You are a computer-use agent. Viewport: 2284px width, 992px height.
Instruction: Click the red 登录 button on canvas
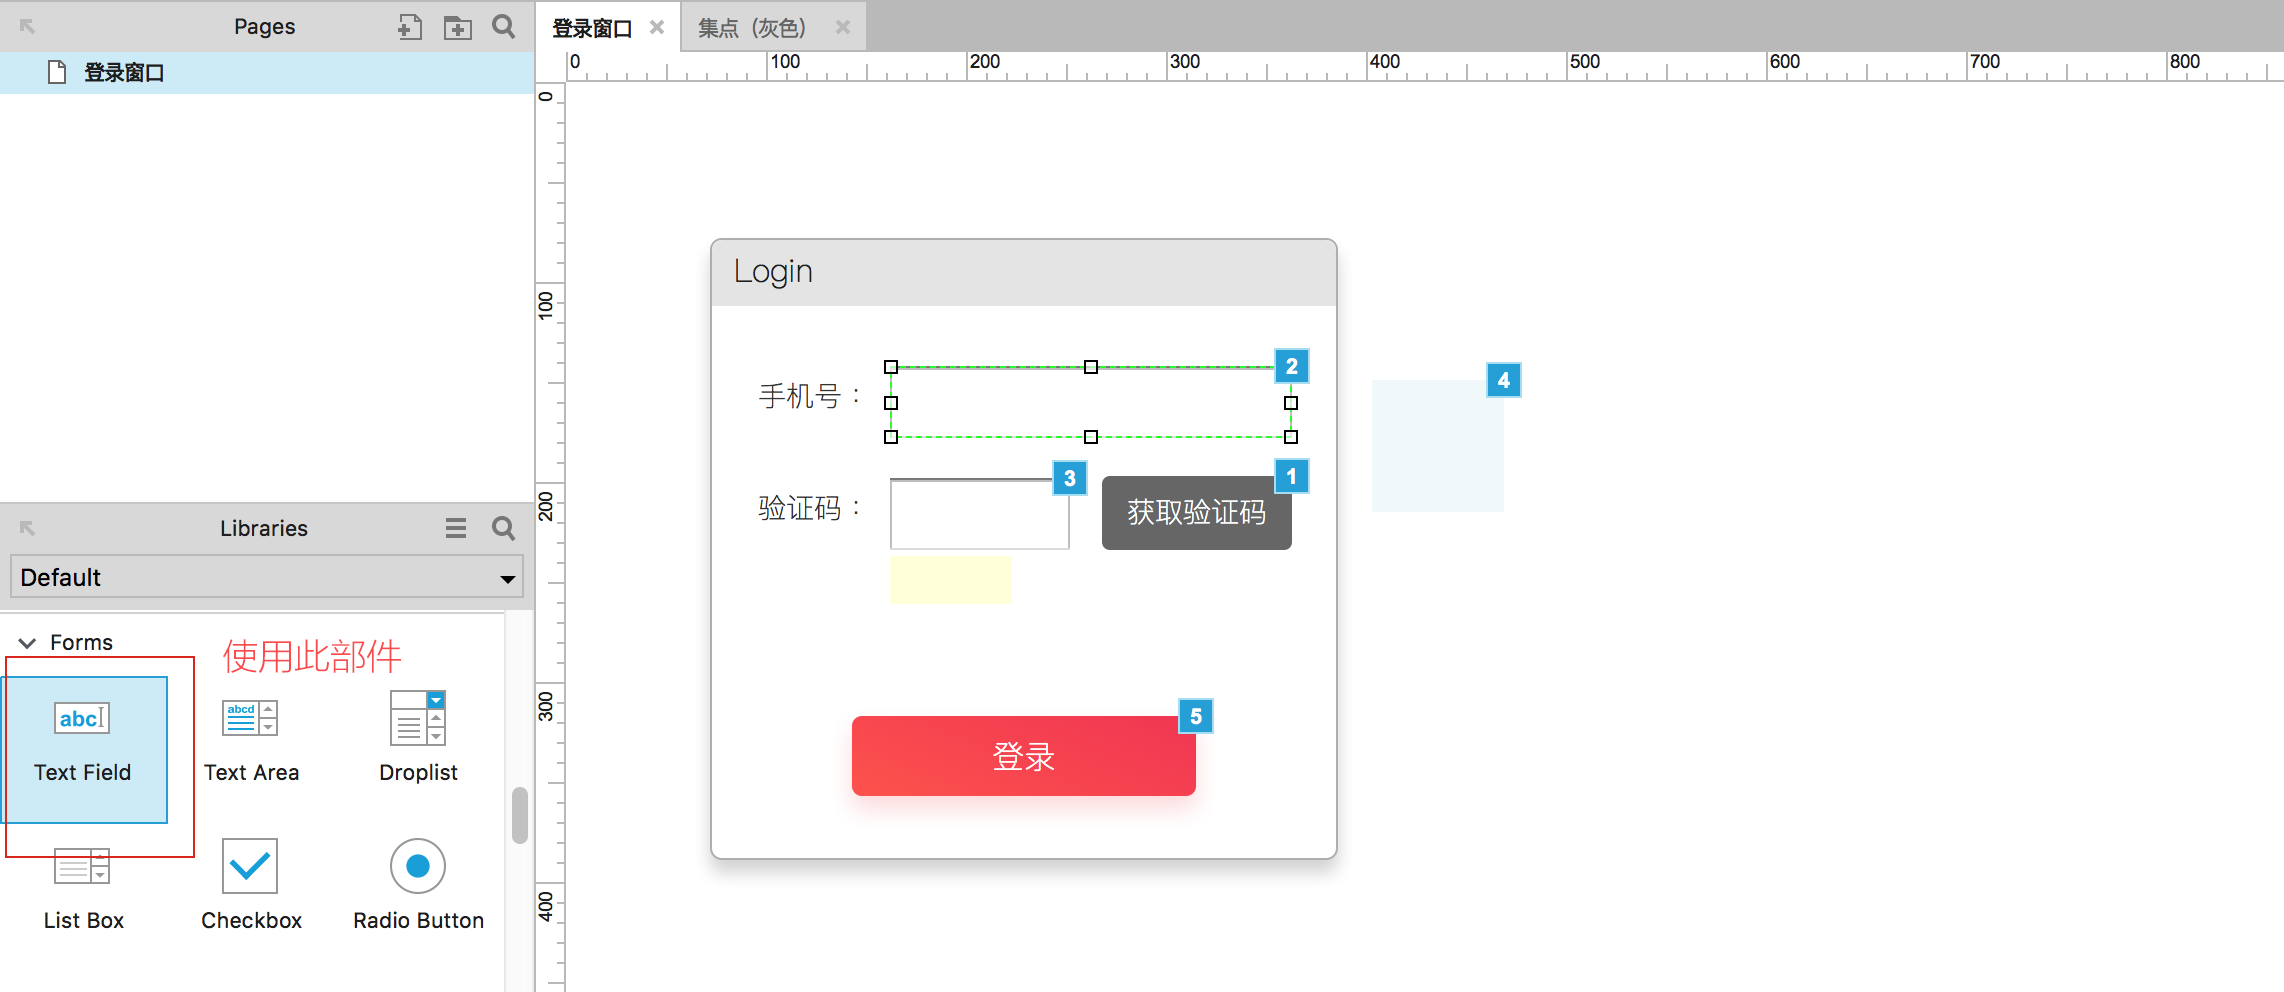pos(1023,756)
